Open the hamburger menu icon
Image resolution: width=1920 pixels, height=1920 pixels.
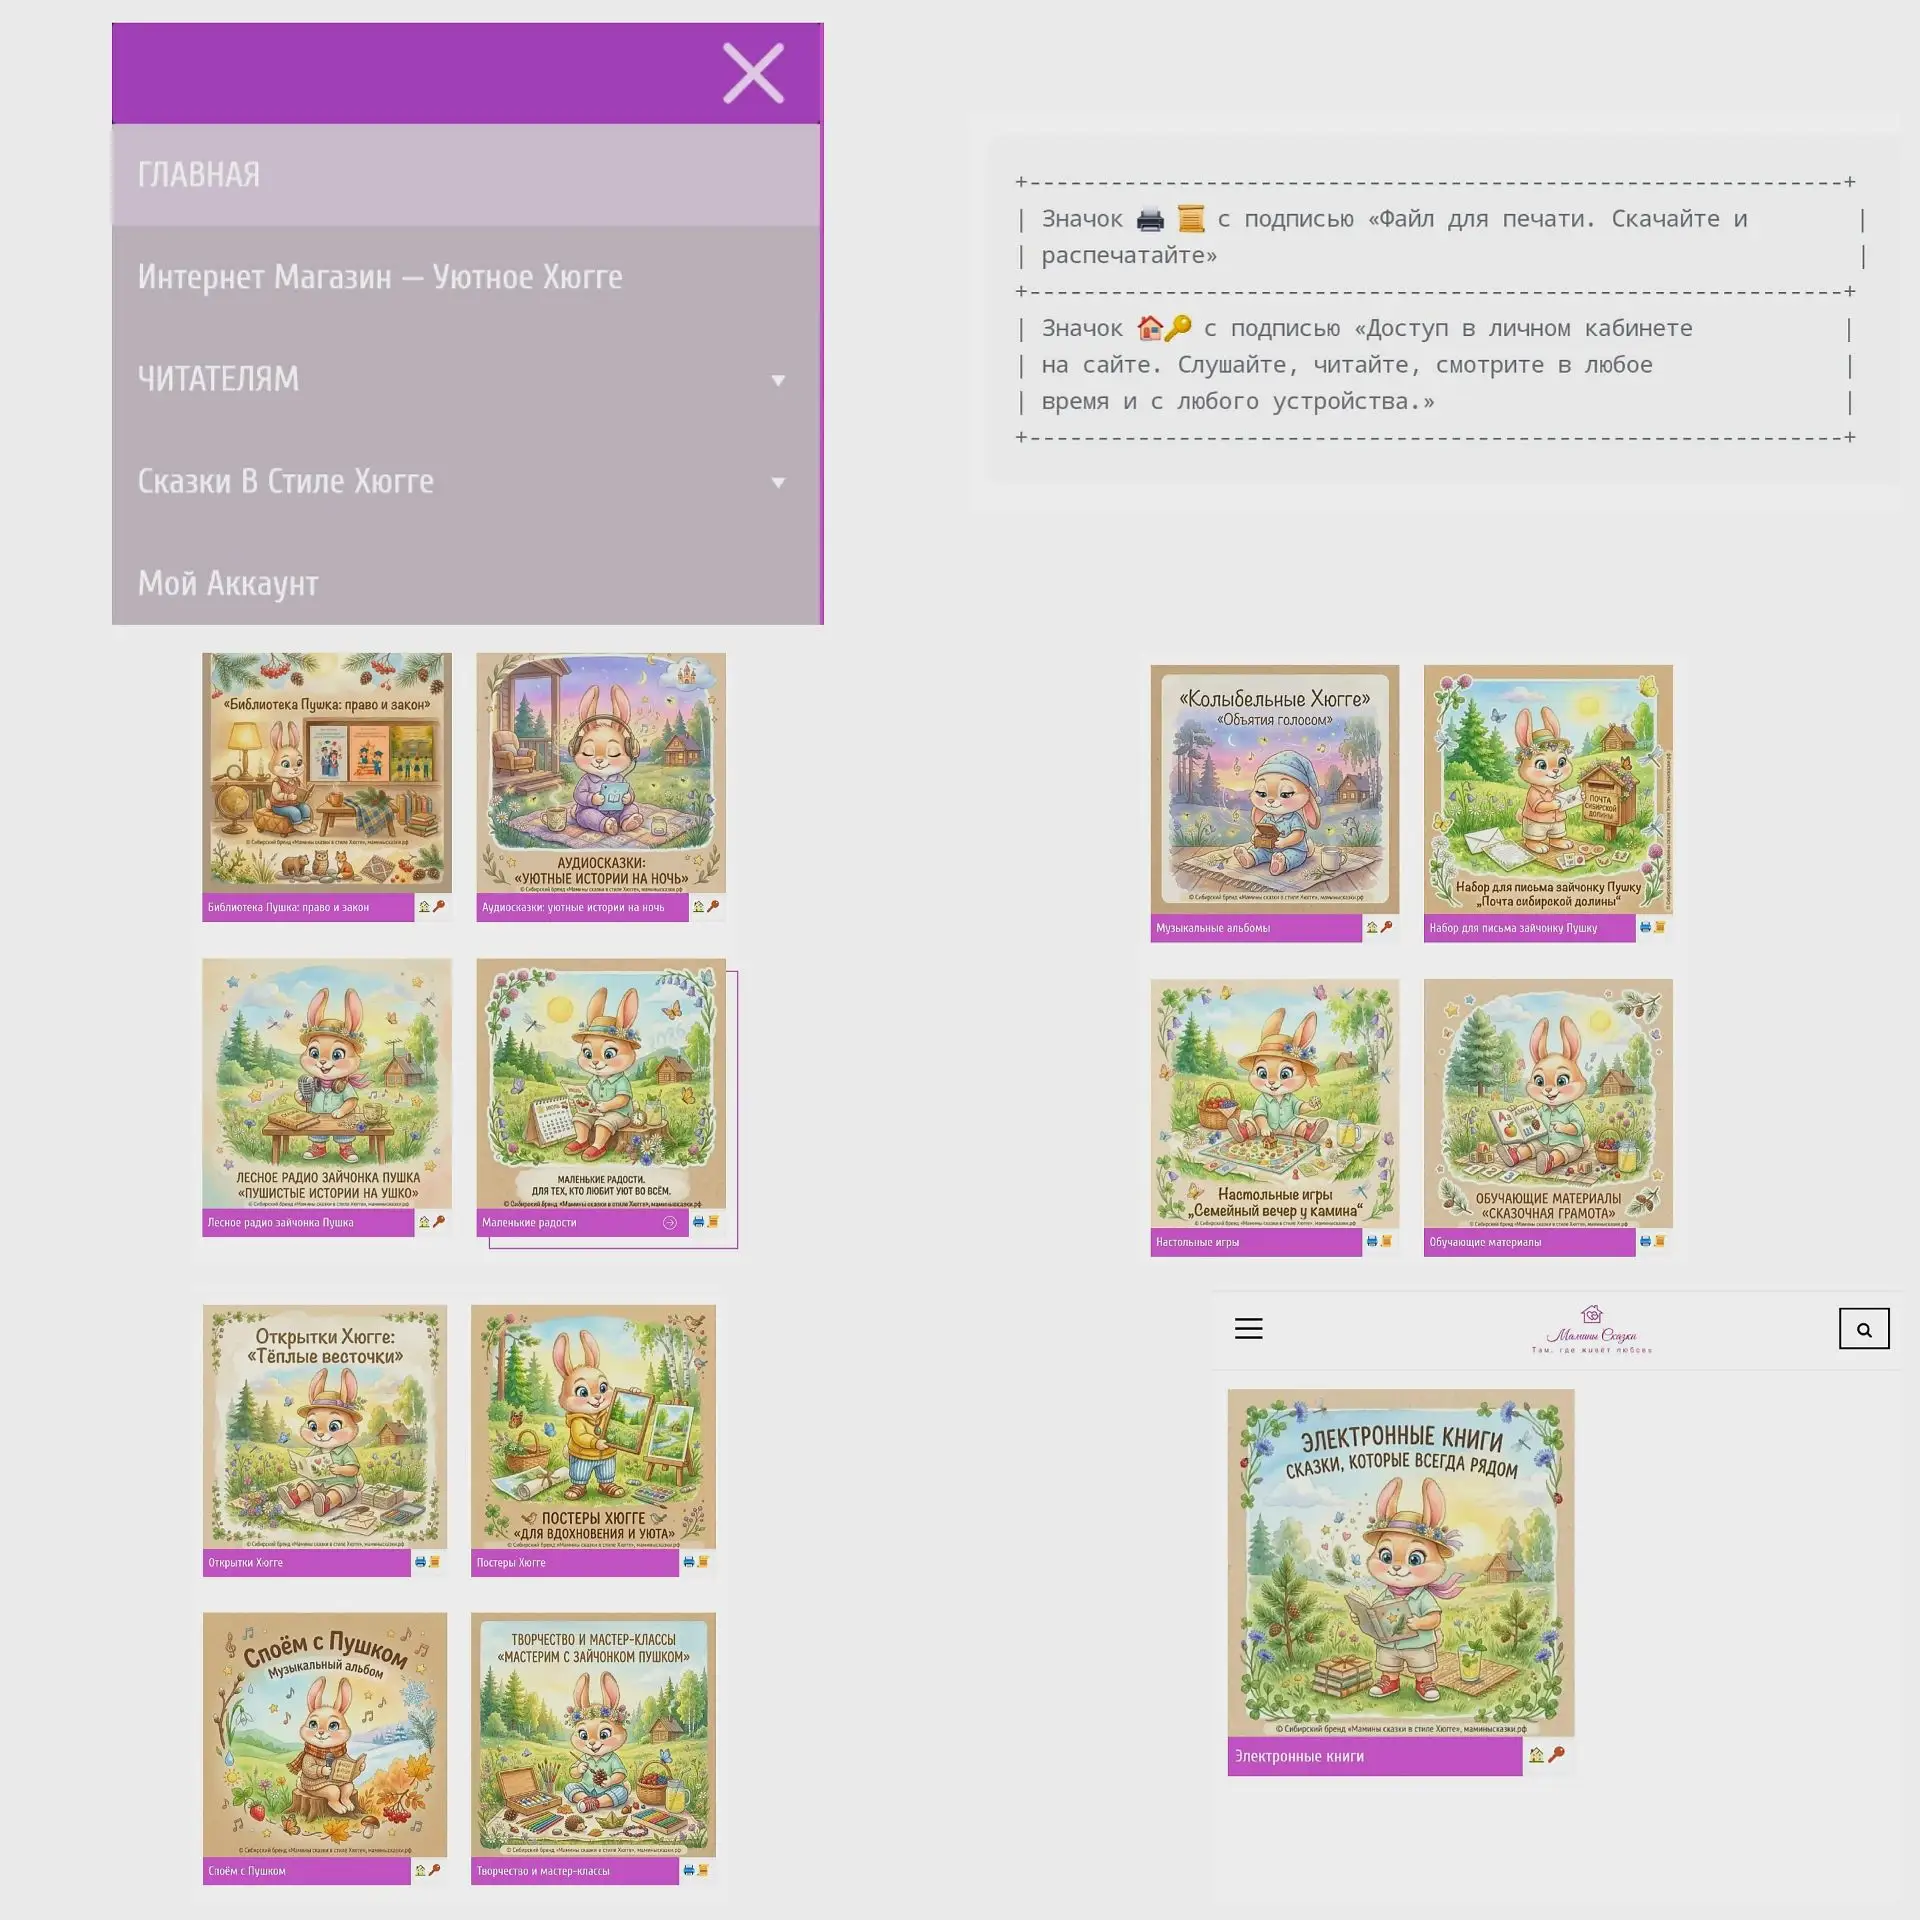1248,1328
